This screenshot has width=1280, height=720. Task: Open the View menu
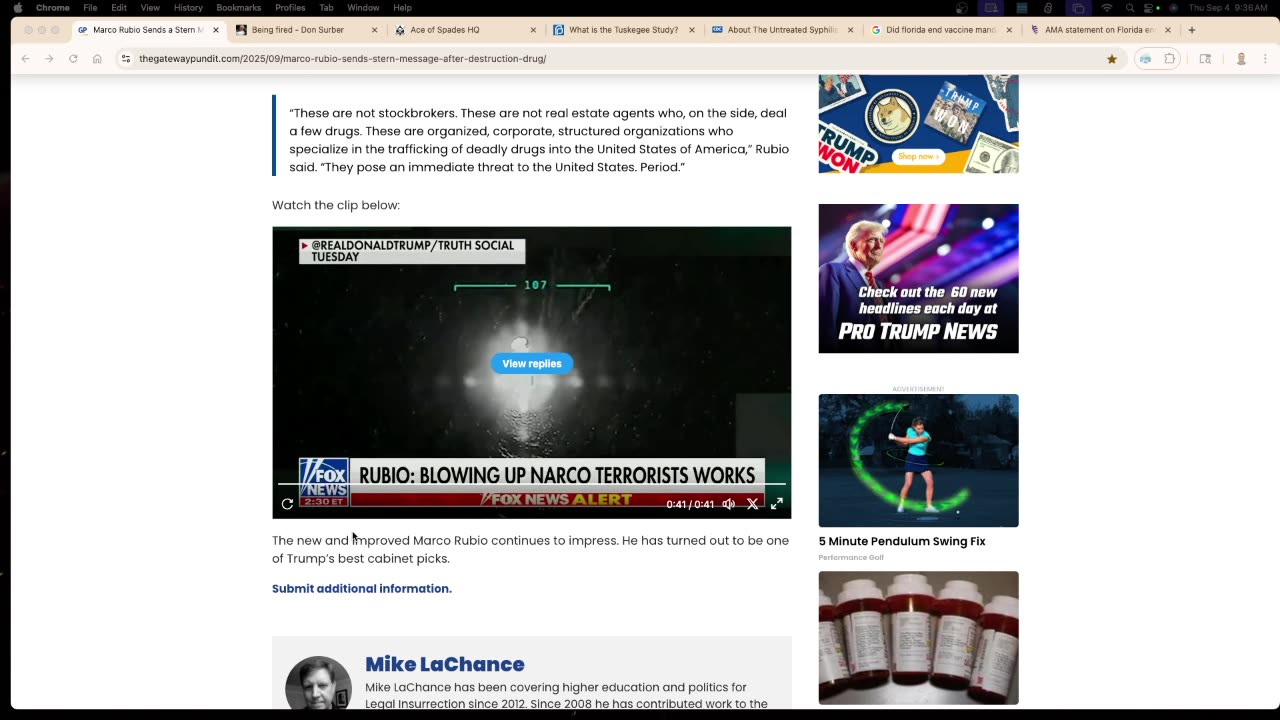pyautogui.click(x=150, y=8)
